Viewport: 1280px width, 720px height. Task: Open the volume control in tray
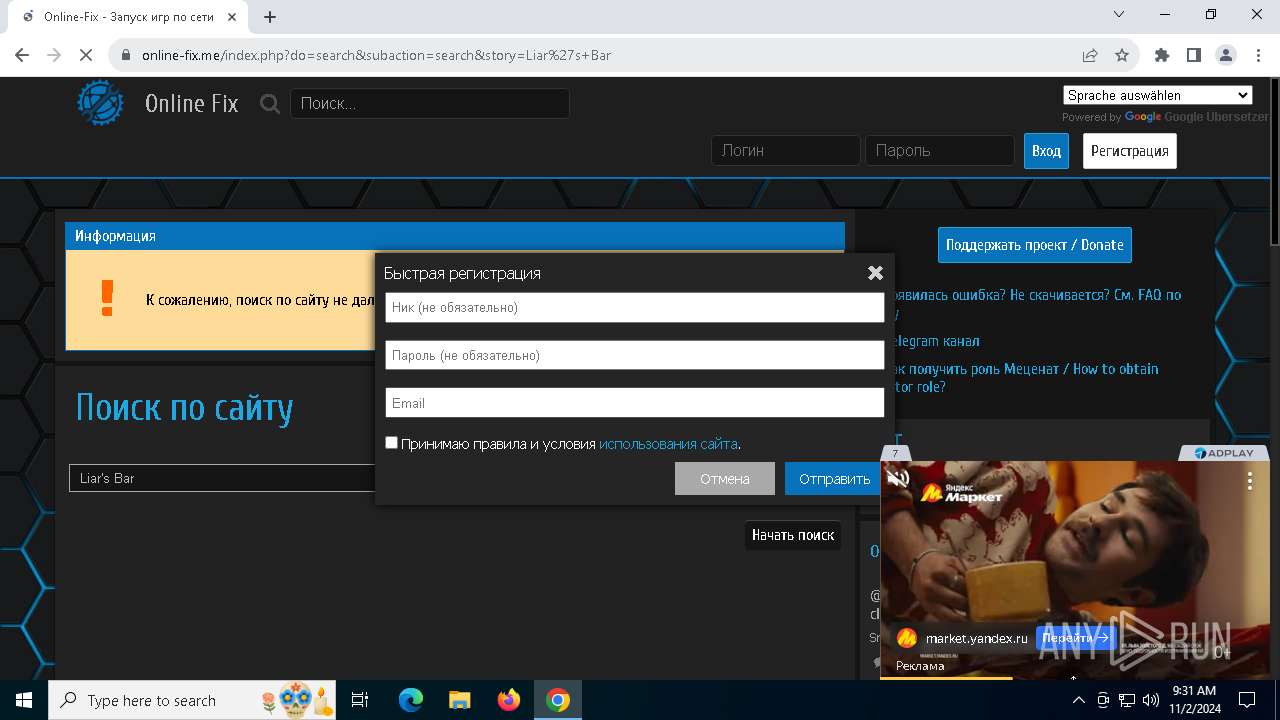tap(1150, 700)
